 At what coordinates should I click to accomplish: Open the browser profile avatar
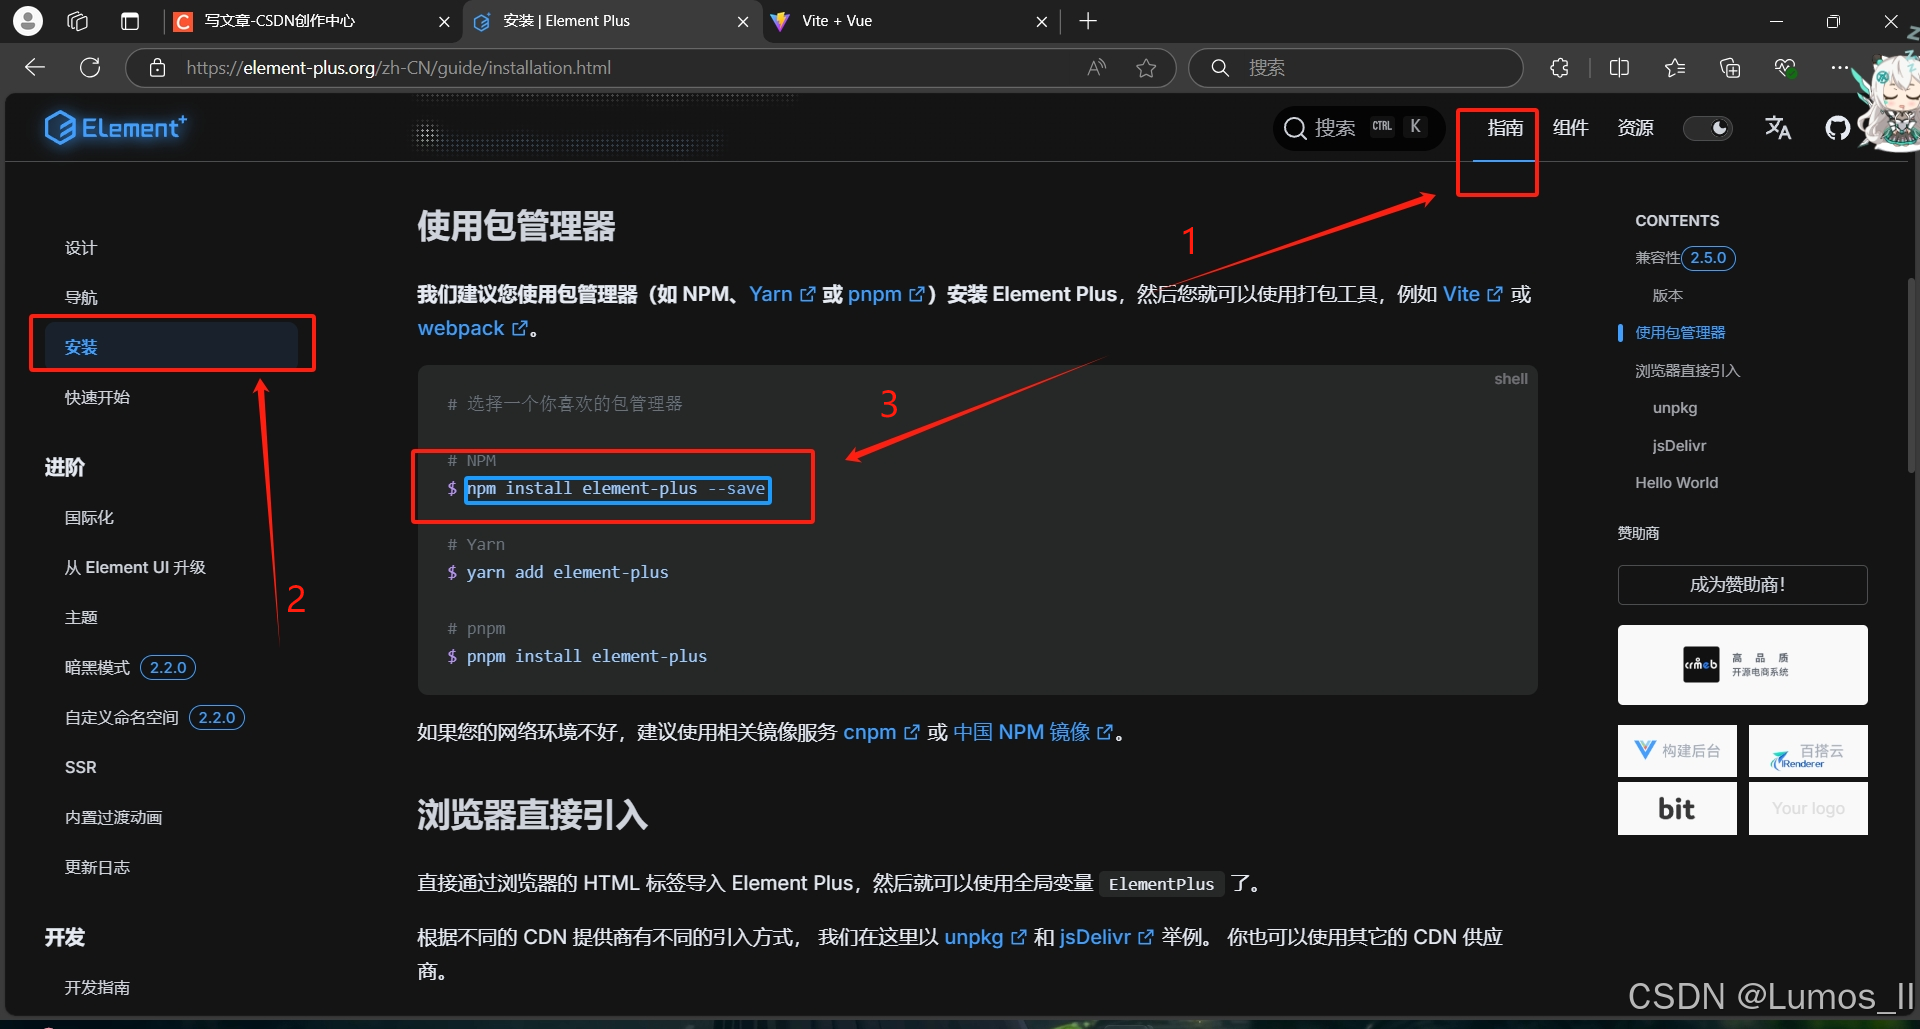coord(28,20)
